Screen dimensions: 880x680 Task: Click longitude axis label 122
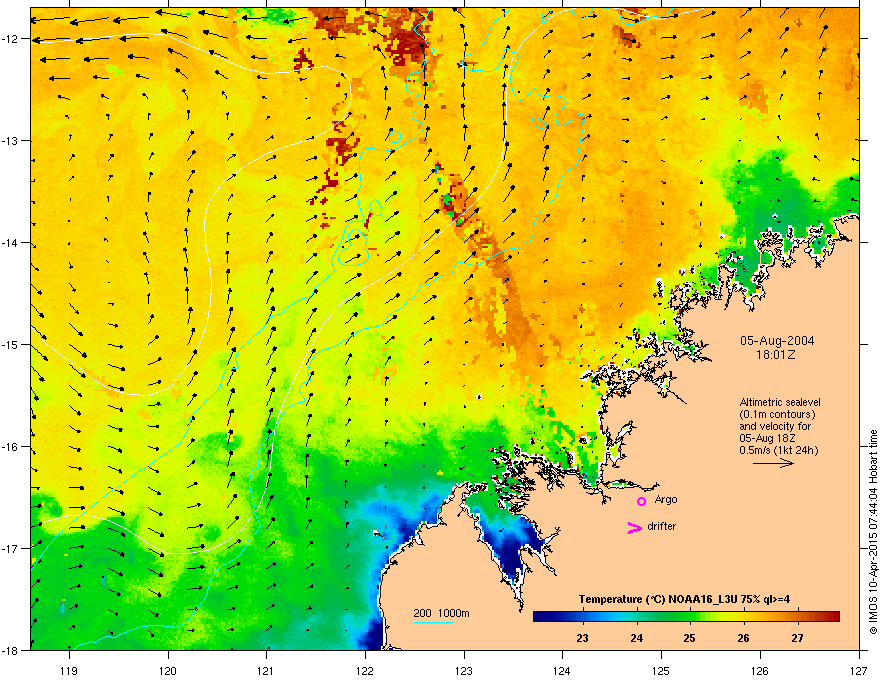[365, 670]
